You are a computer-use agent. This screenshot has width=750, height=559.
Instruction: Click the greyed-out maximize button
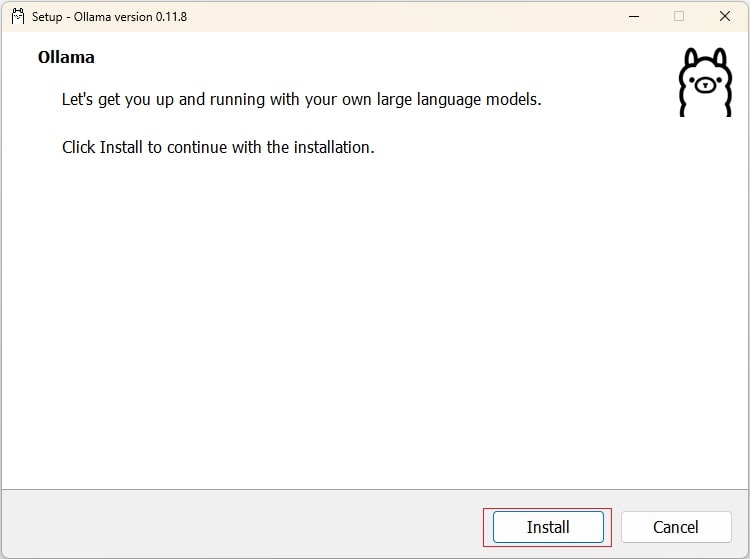[679, 16]
